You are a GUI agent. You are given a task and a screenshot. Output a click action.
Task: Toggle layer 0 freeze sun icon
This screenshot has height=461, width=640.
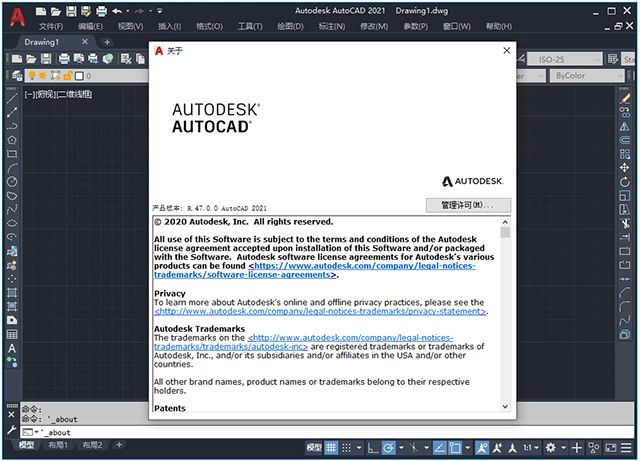43,76
